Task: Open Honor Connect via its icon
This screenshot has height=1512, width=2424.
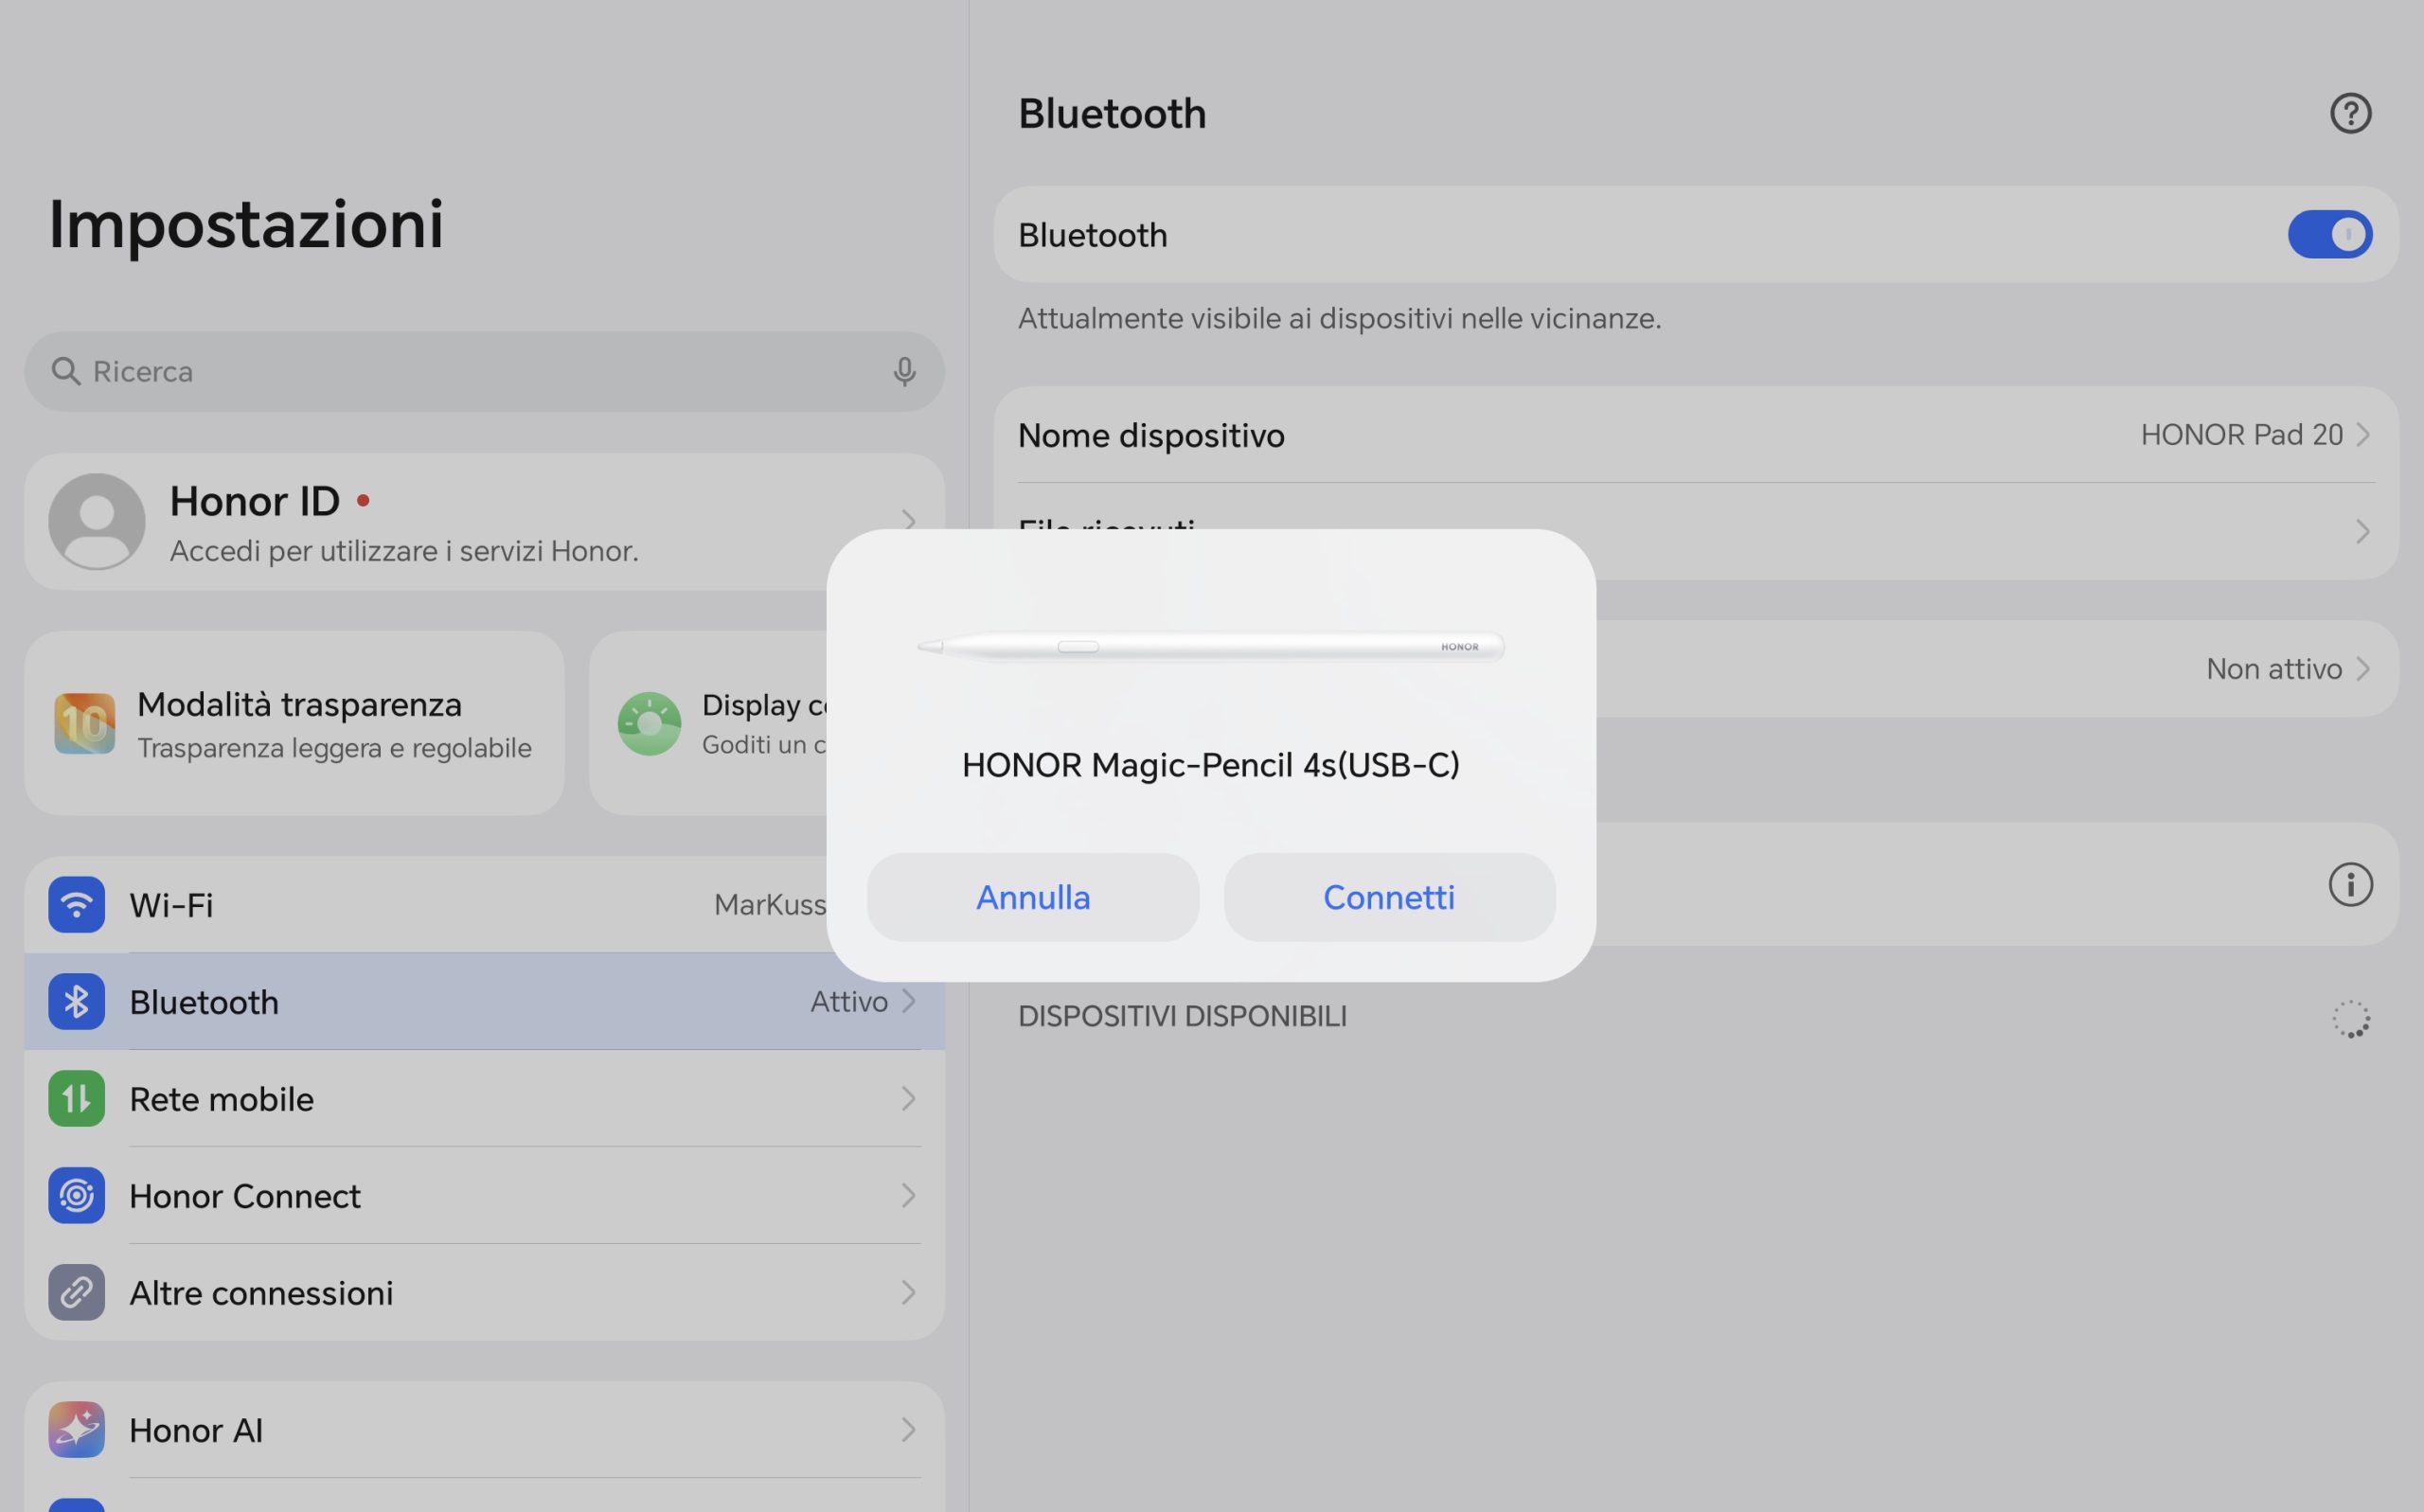Action: coord(76,1195)
